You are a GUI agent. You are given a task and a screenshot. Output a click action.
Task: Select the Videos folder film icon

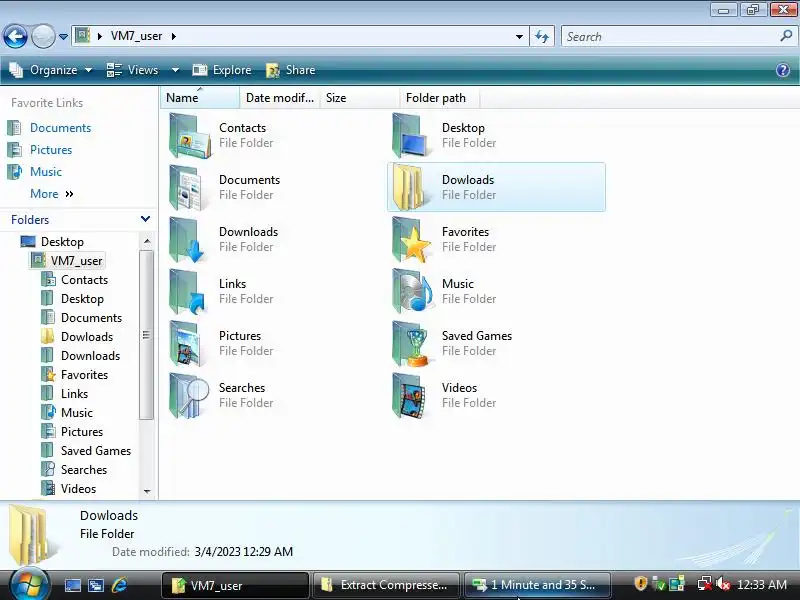coord(409,396)
